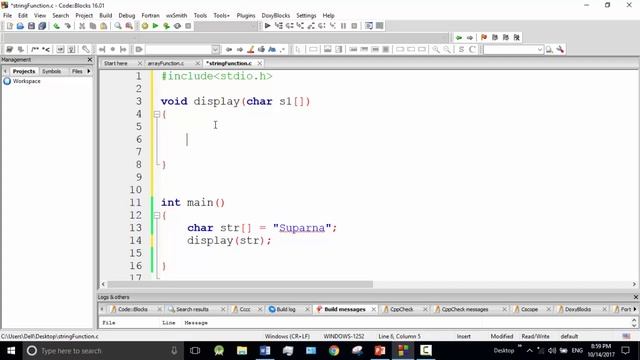Collapse the main function fold marker

point(157,215)
